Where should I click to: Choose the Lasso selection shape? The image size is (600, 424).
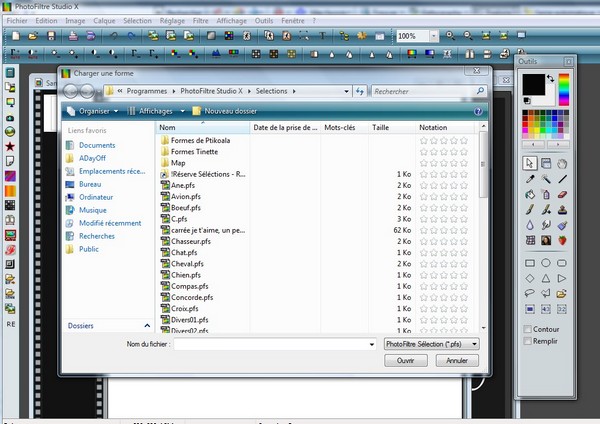[530, 294]
